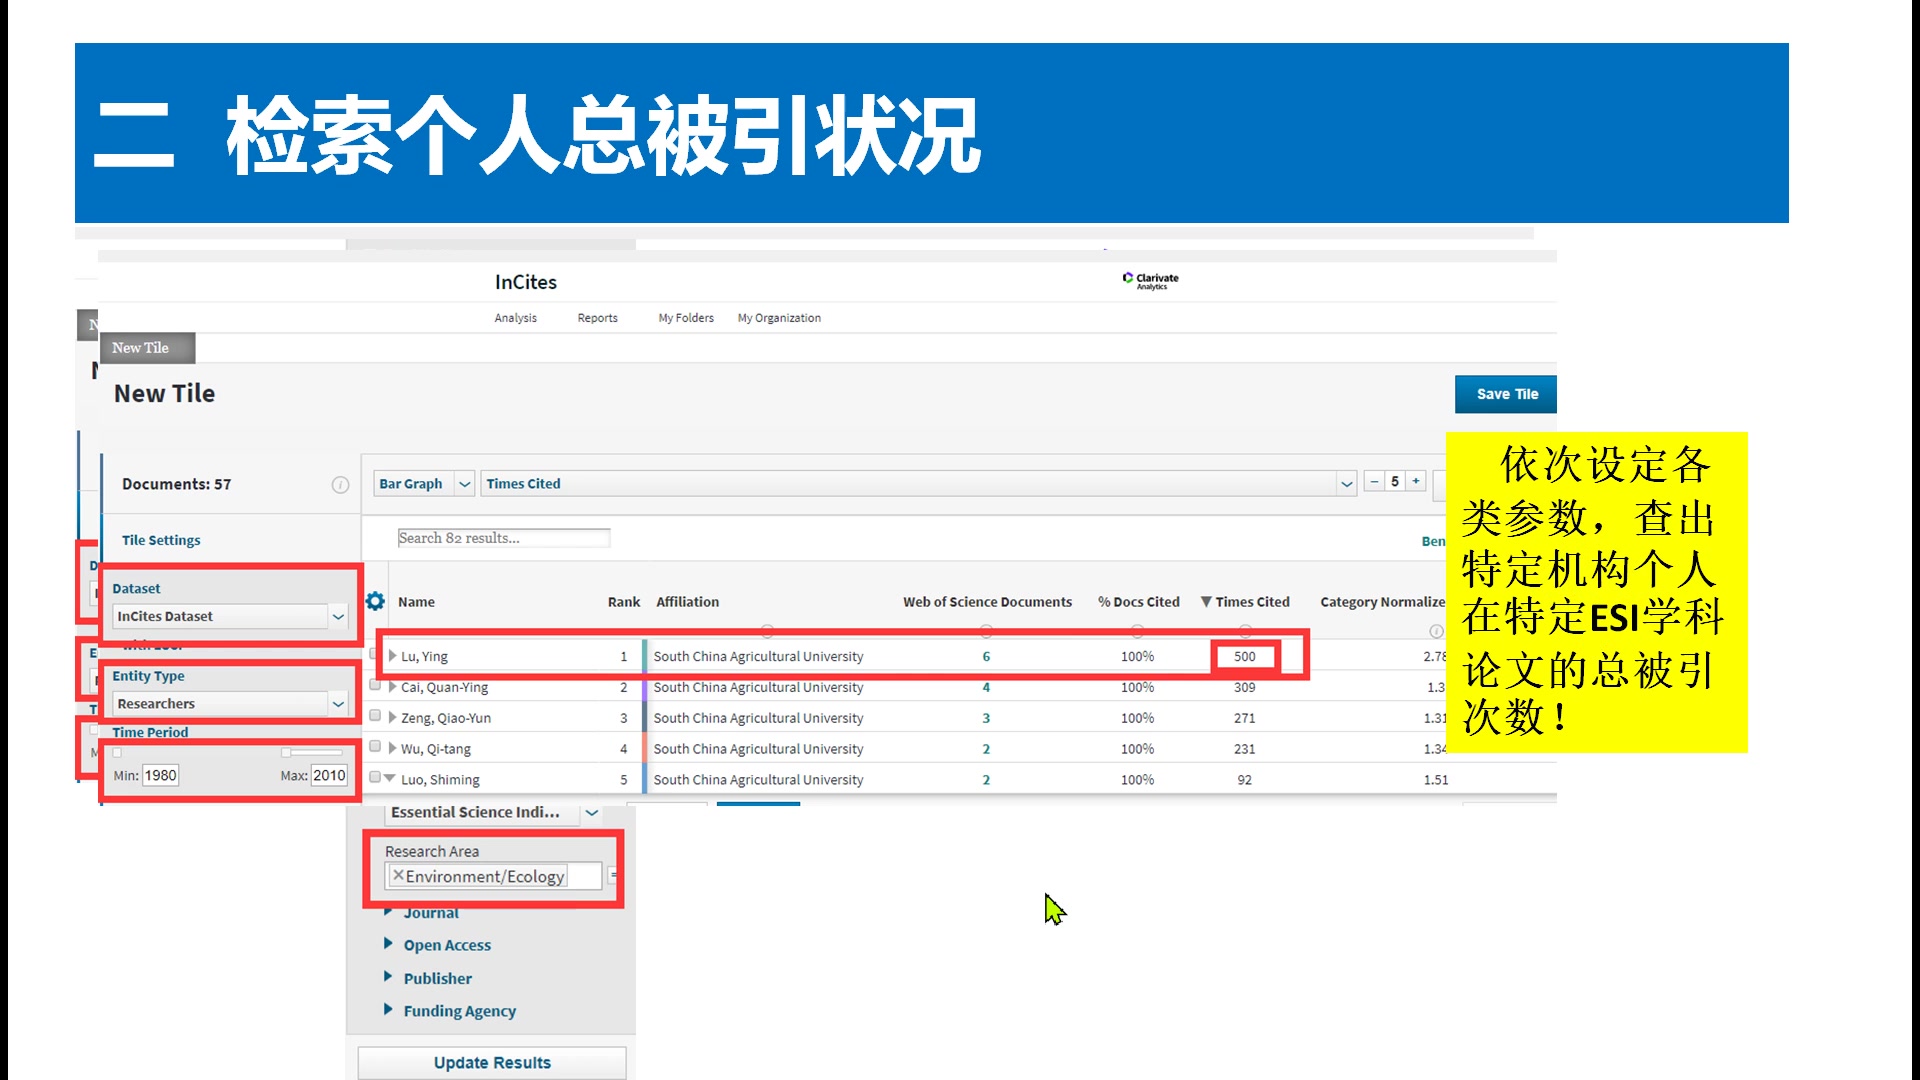Expand the Lu, Ying row
1920x1080 pixels.
pyautogui.click(x=393, y=656)
